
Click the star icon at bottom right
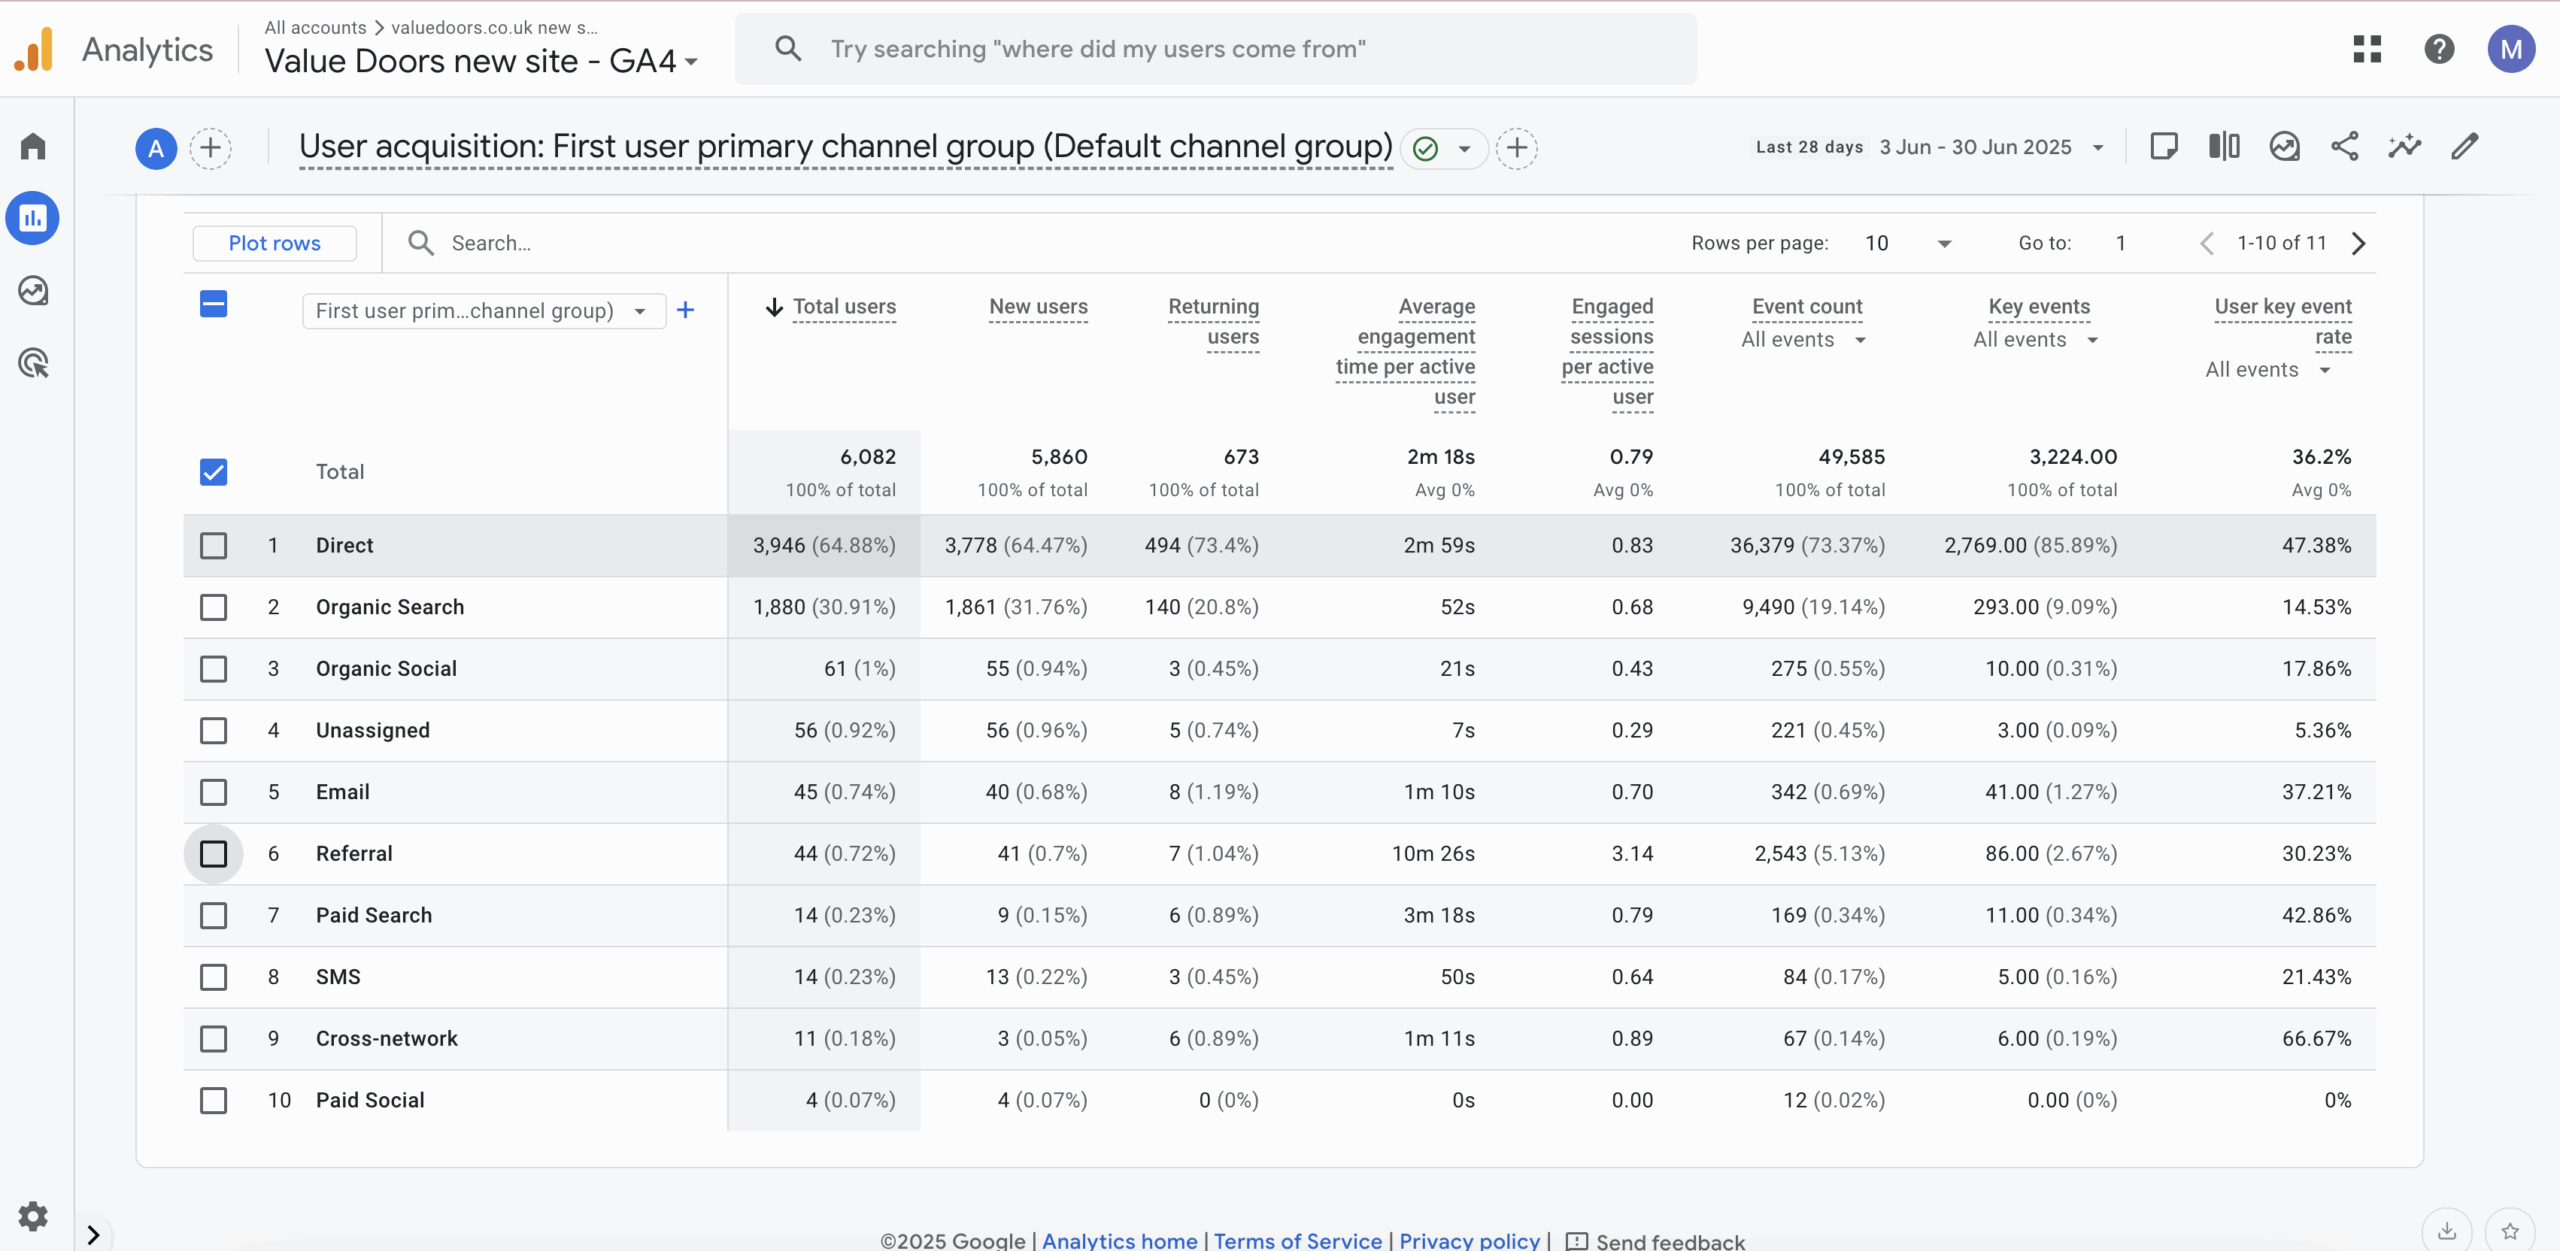point(2510,1231)
